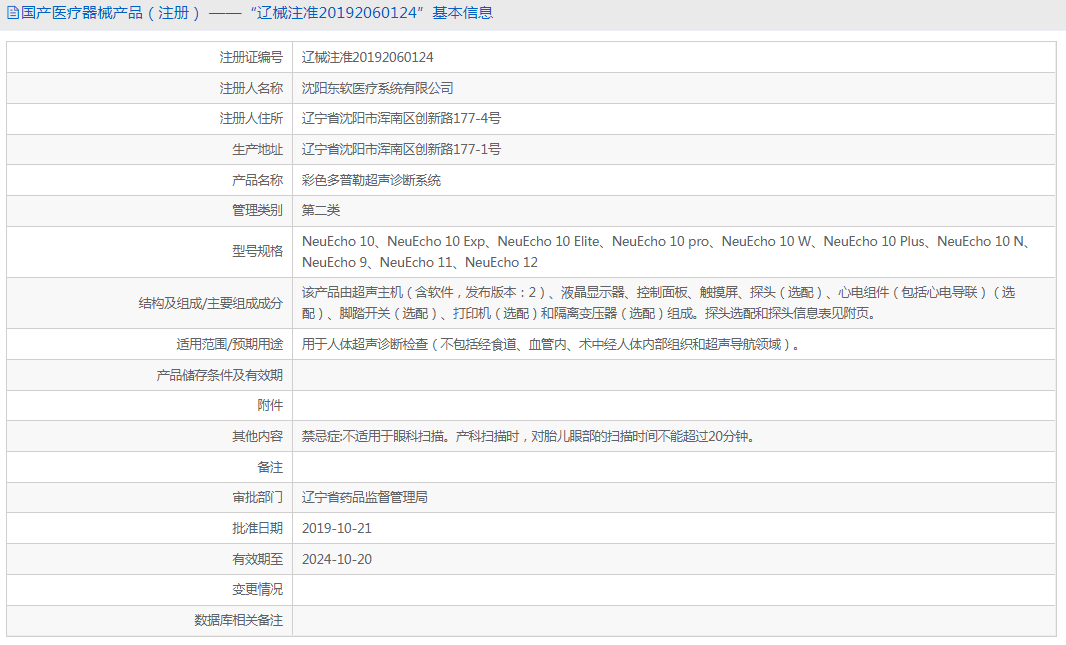Select registration number value 辽械注准20192060124
The image size is (1066, 645).
coord(367,58)
